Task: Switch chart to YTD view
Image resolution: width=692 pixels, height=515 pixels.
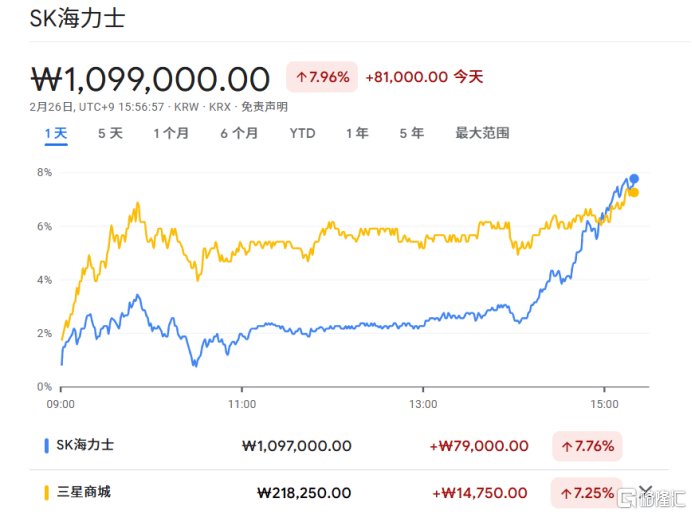Action: 302,133
